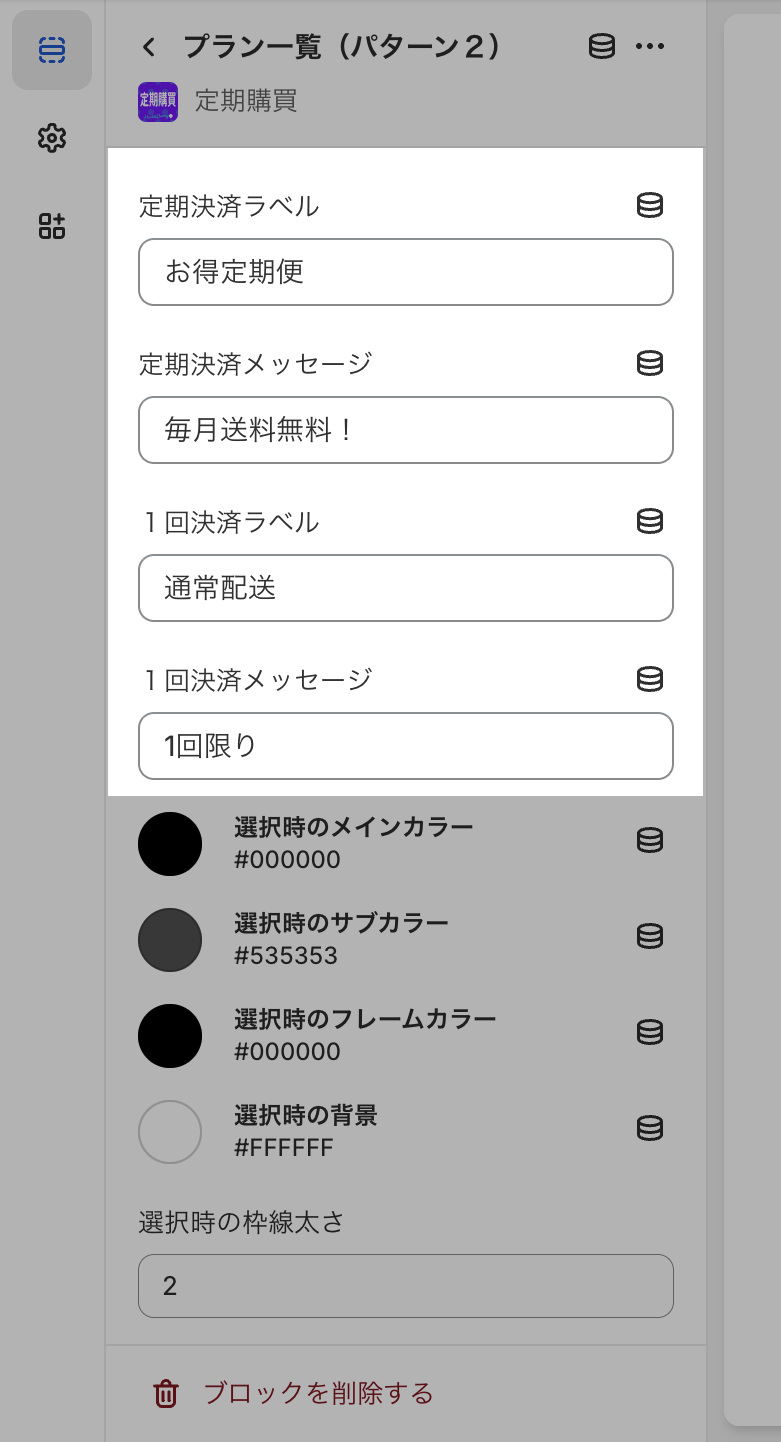The height and width of the screenshot is (1442, 781).
Task: Click the 定期決済ラベル text field
Action: coord(405,272)
